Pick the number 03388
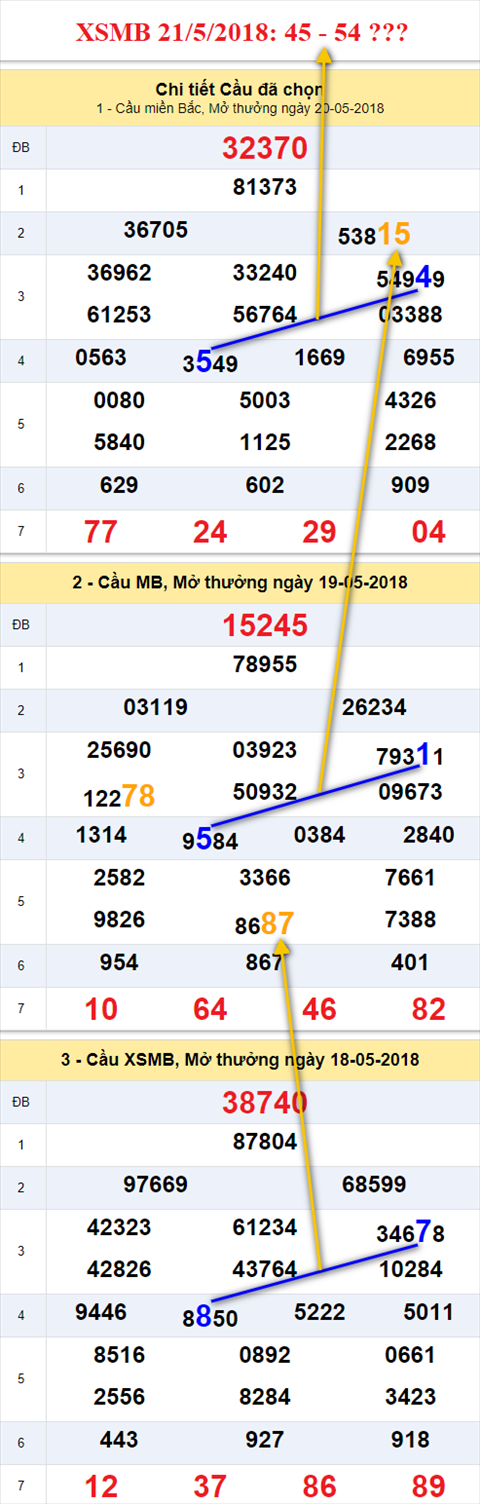This screenshot has height=1504, width=480. [411, 315]
